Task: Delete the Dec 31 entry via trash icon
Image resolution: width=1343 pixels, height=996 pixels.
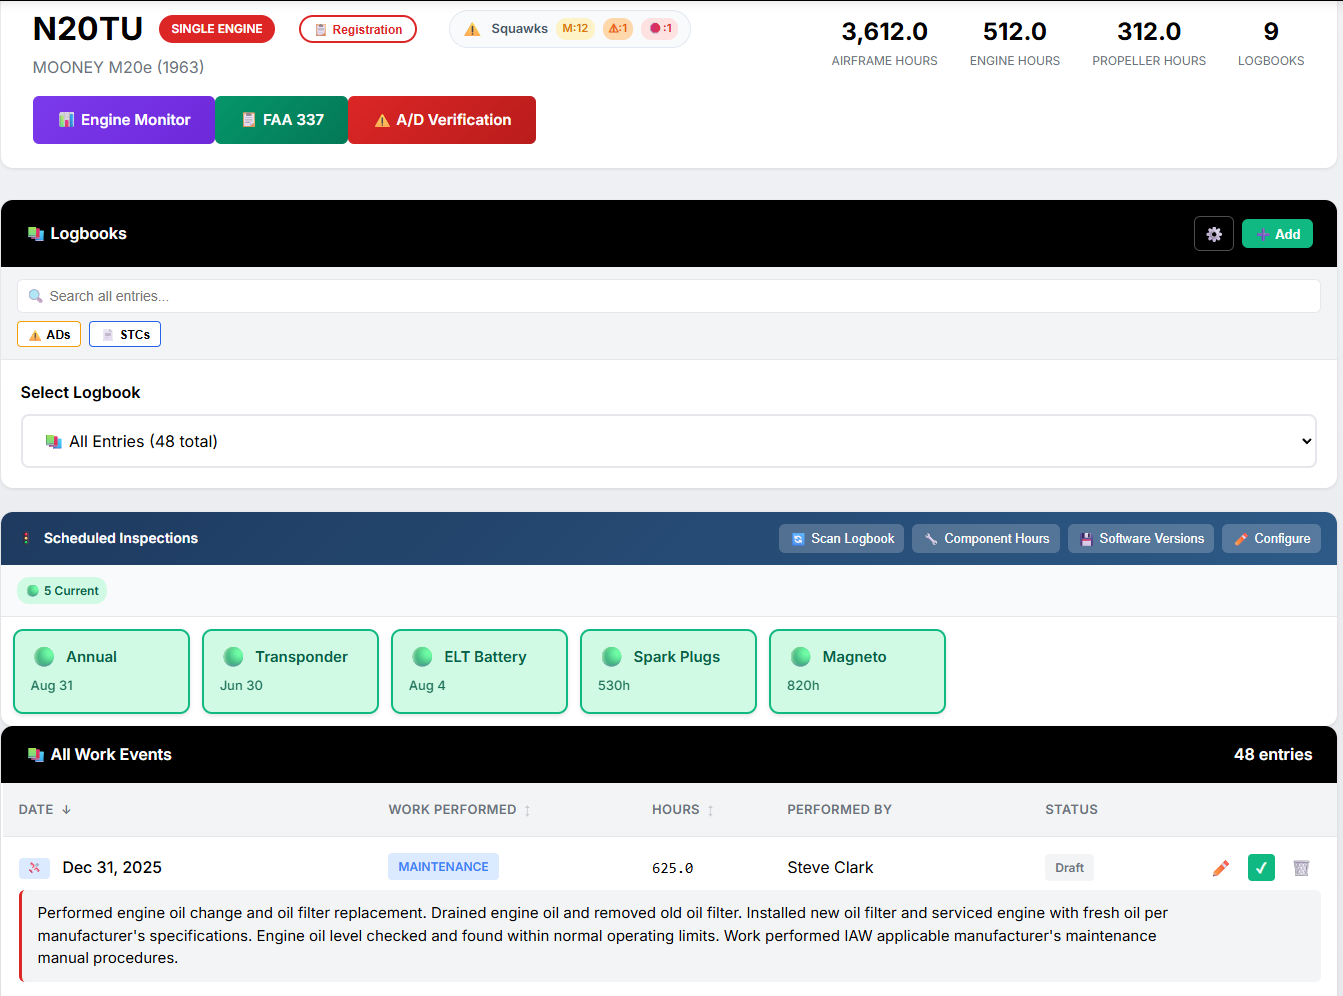Action: [1301, 867]
